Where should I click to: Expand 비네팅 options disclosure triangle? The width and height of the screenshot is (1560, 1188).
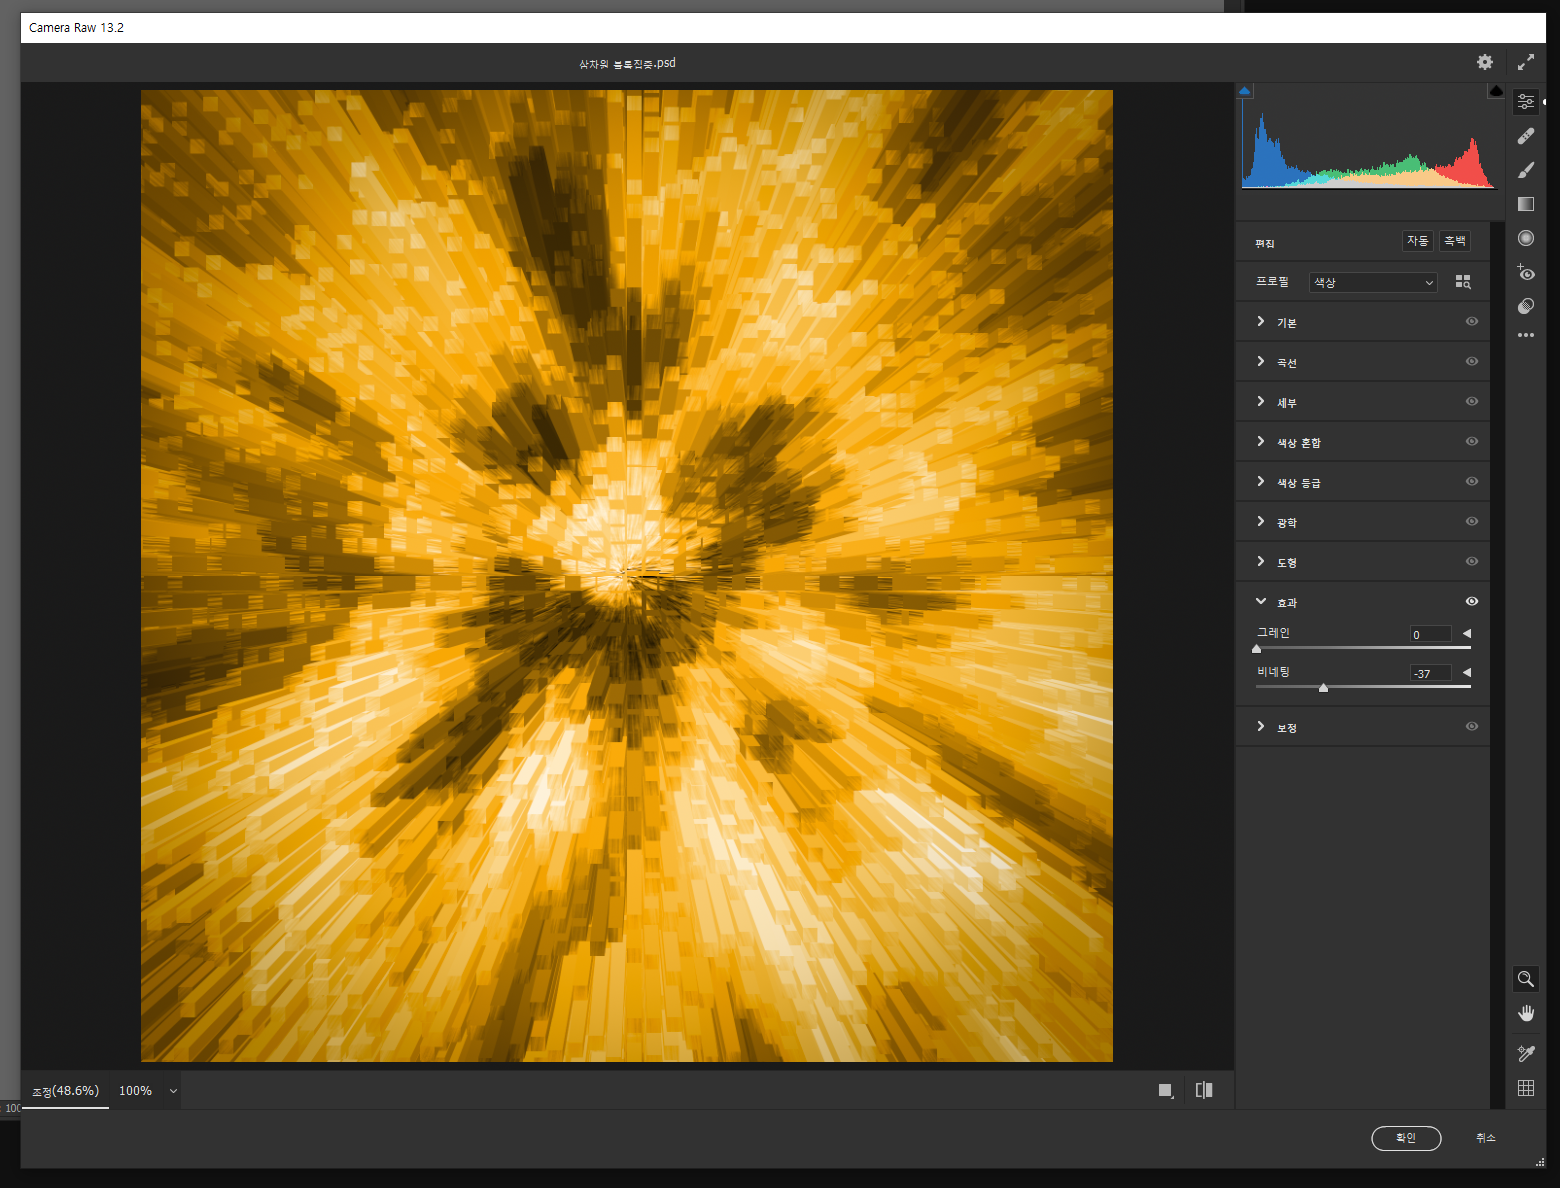1467,672
